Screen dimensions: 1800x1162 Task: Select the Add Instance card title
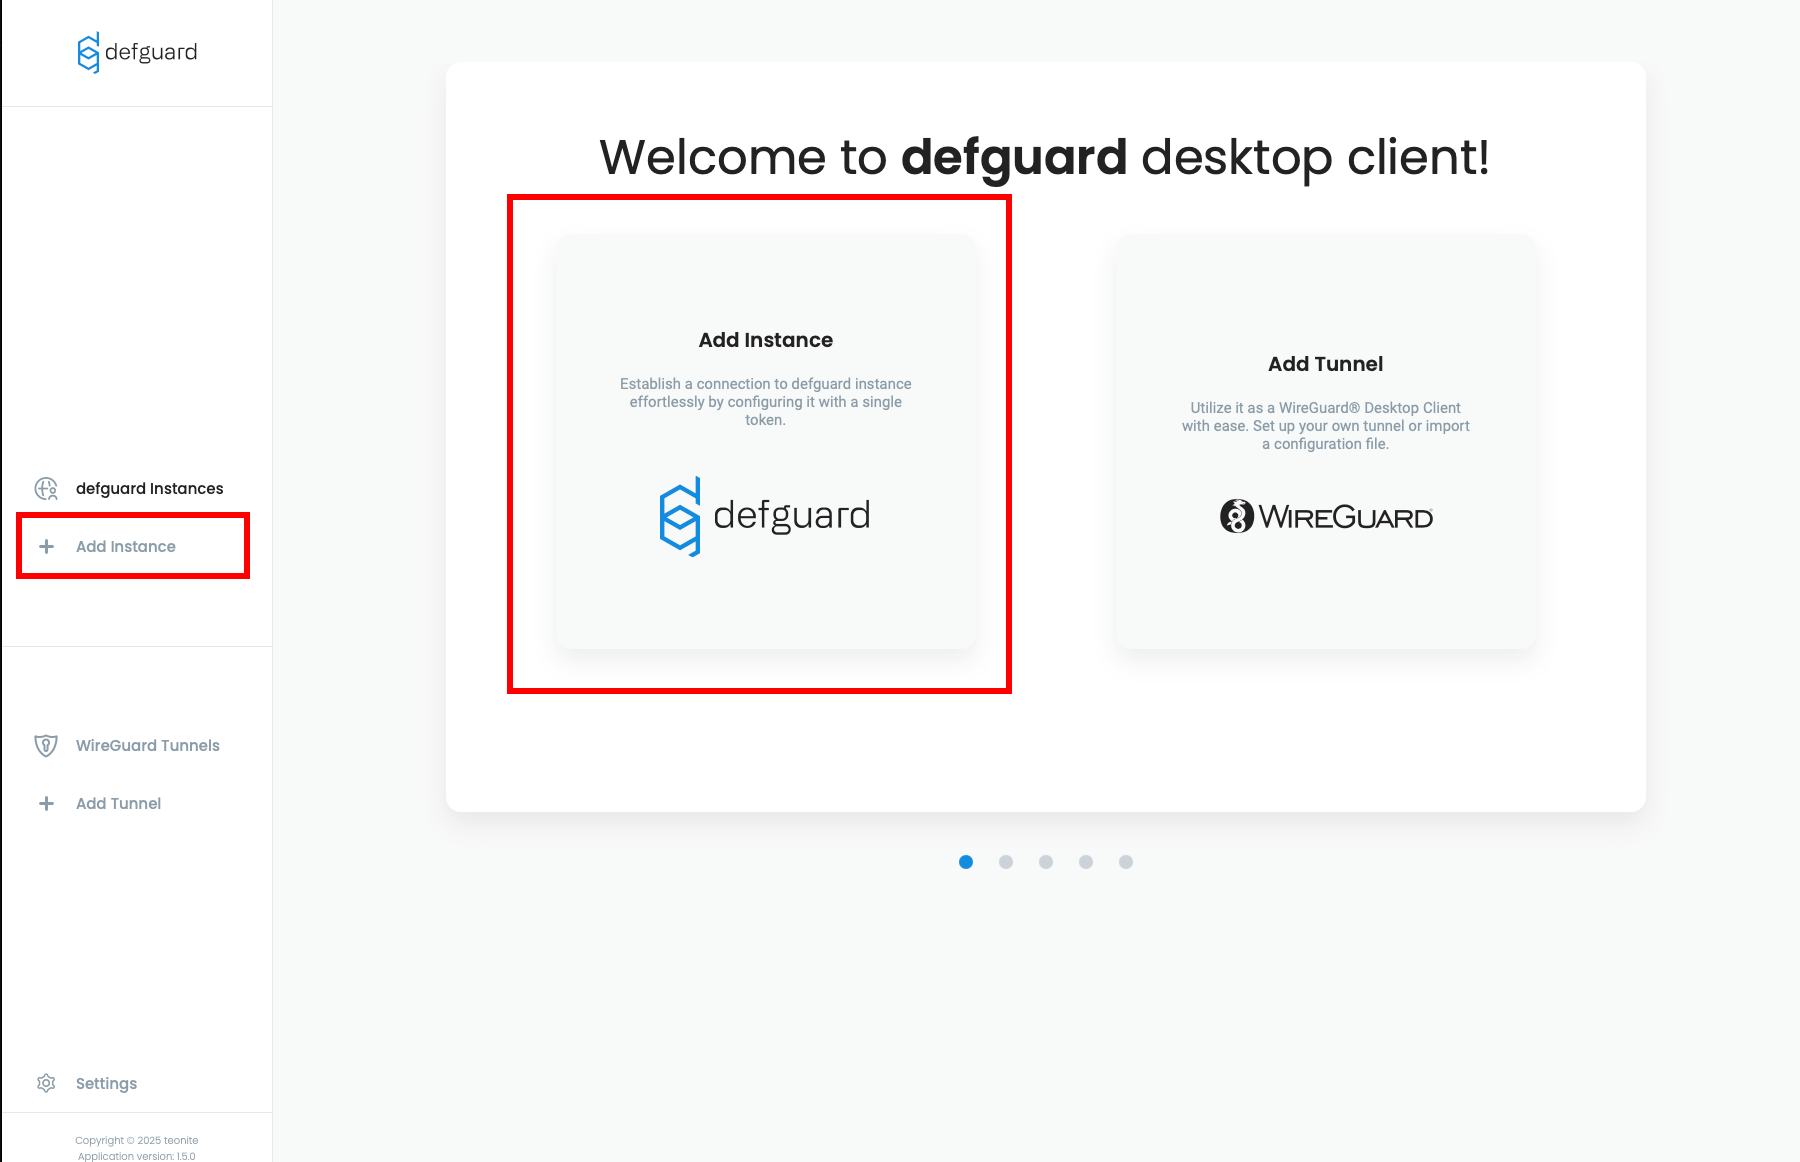click(765, 340)
